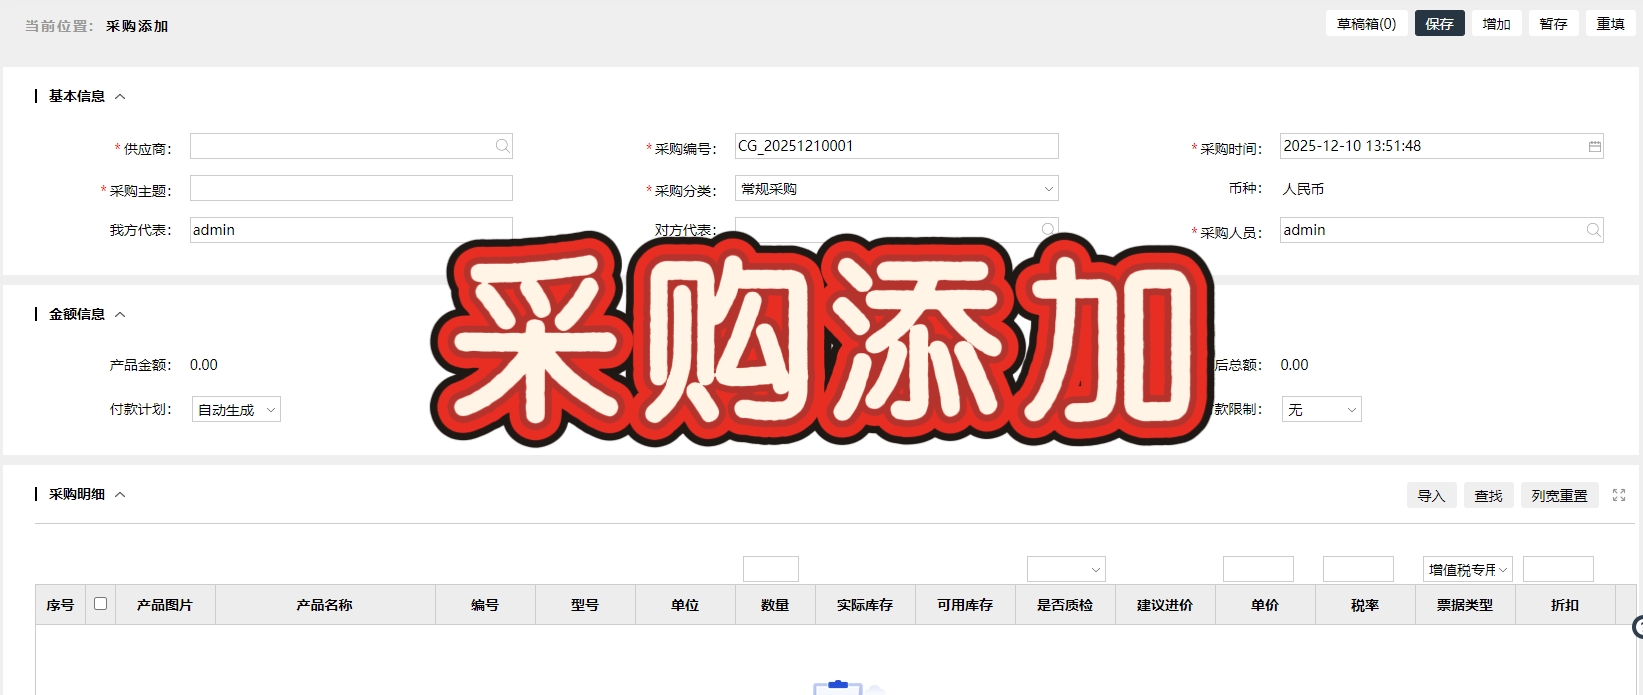Viewport: 1643px width, 695px height.
Task: Focus the 采购主题 input field
Action: point(351,188)
